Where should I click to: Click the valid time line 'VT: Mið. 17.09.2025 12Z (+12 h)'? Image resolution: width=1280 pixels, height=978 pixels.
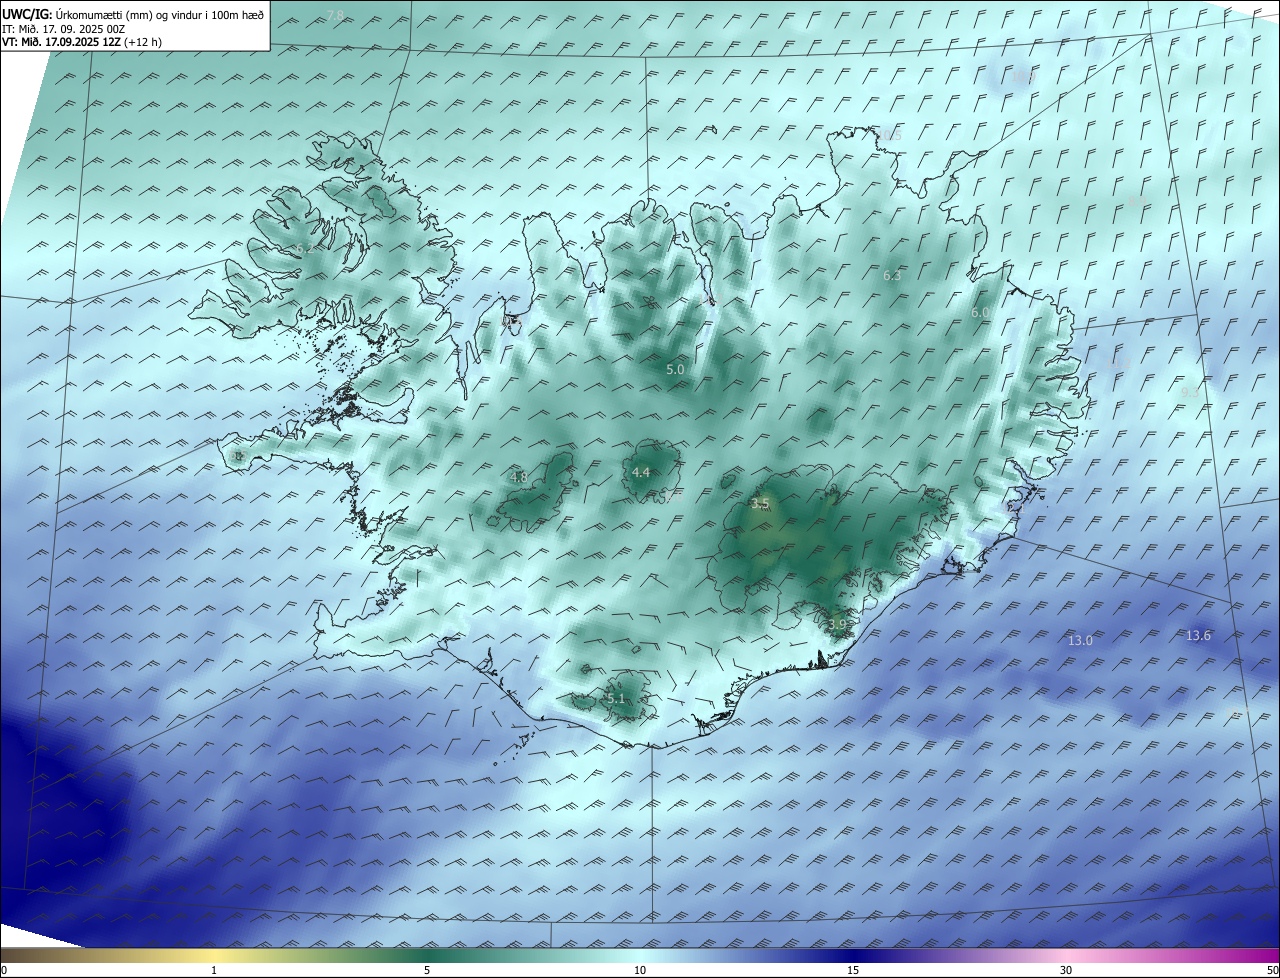[82, 42]
